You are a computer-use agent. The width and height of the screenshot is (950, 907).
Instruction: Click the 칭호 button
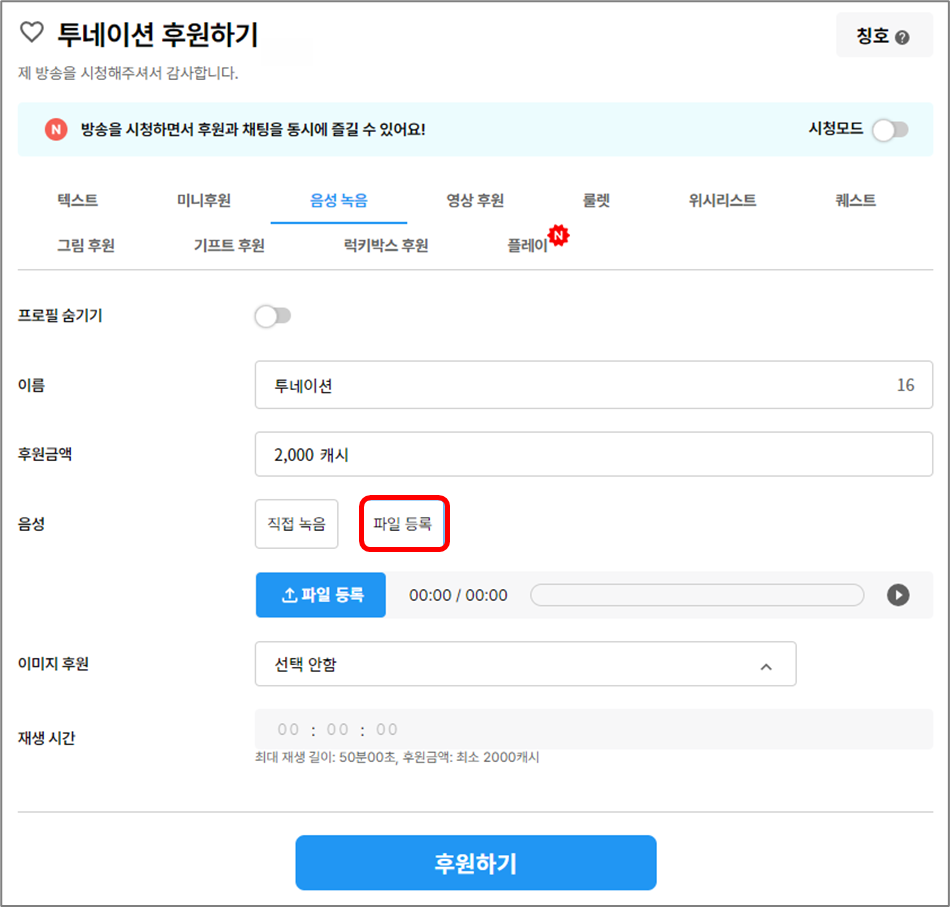885,36
